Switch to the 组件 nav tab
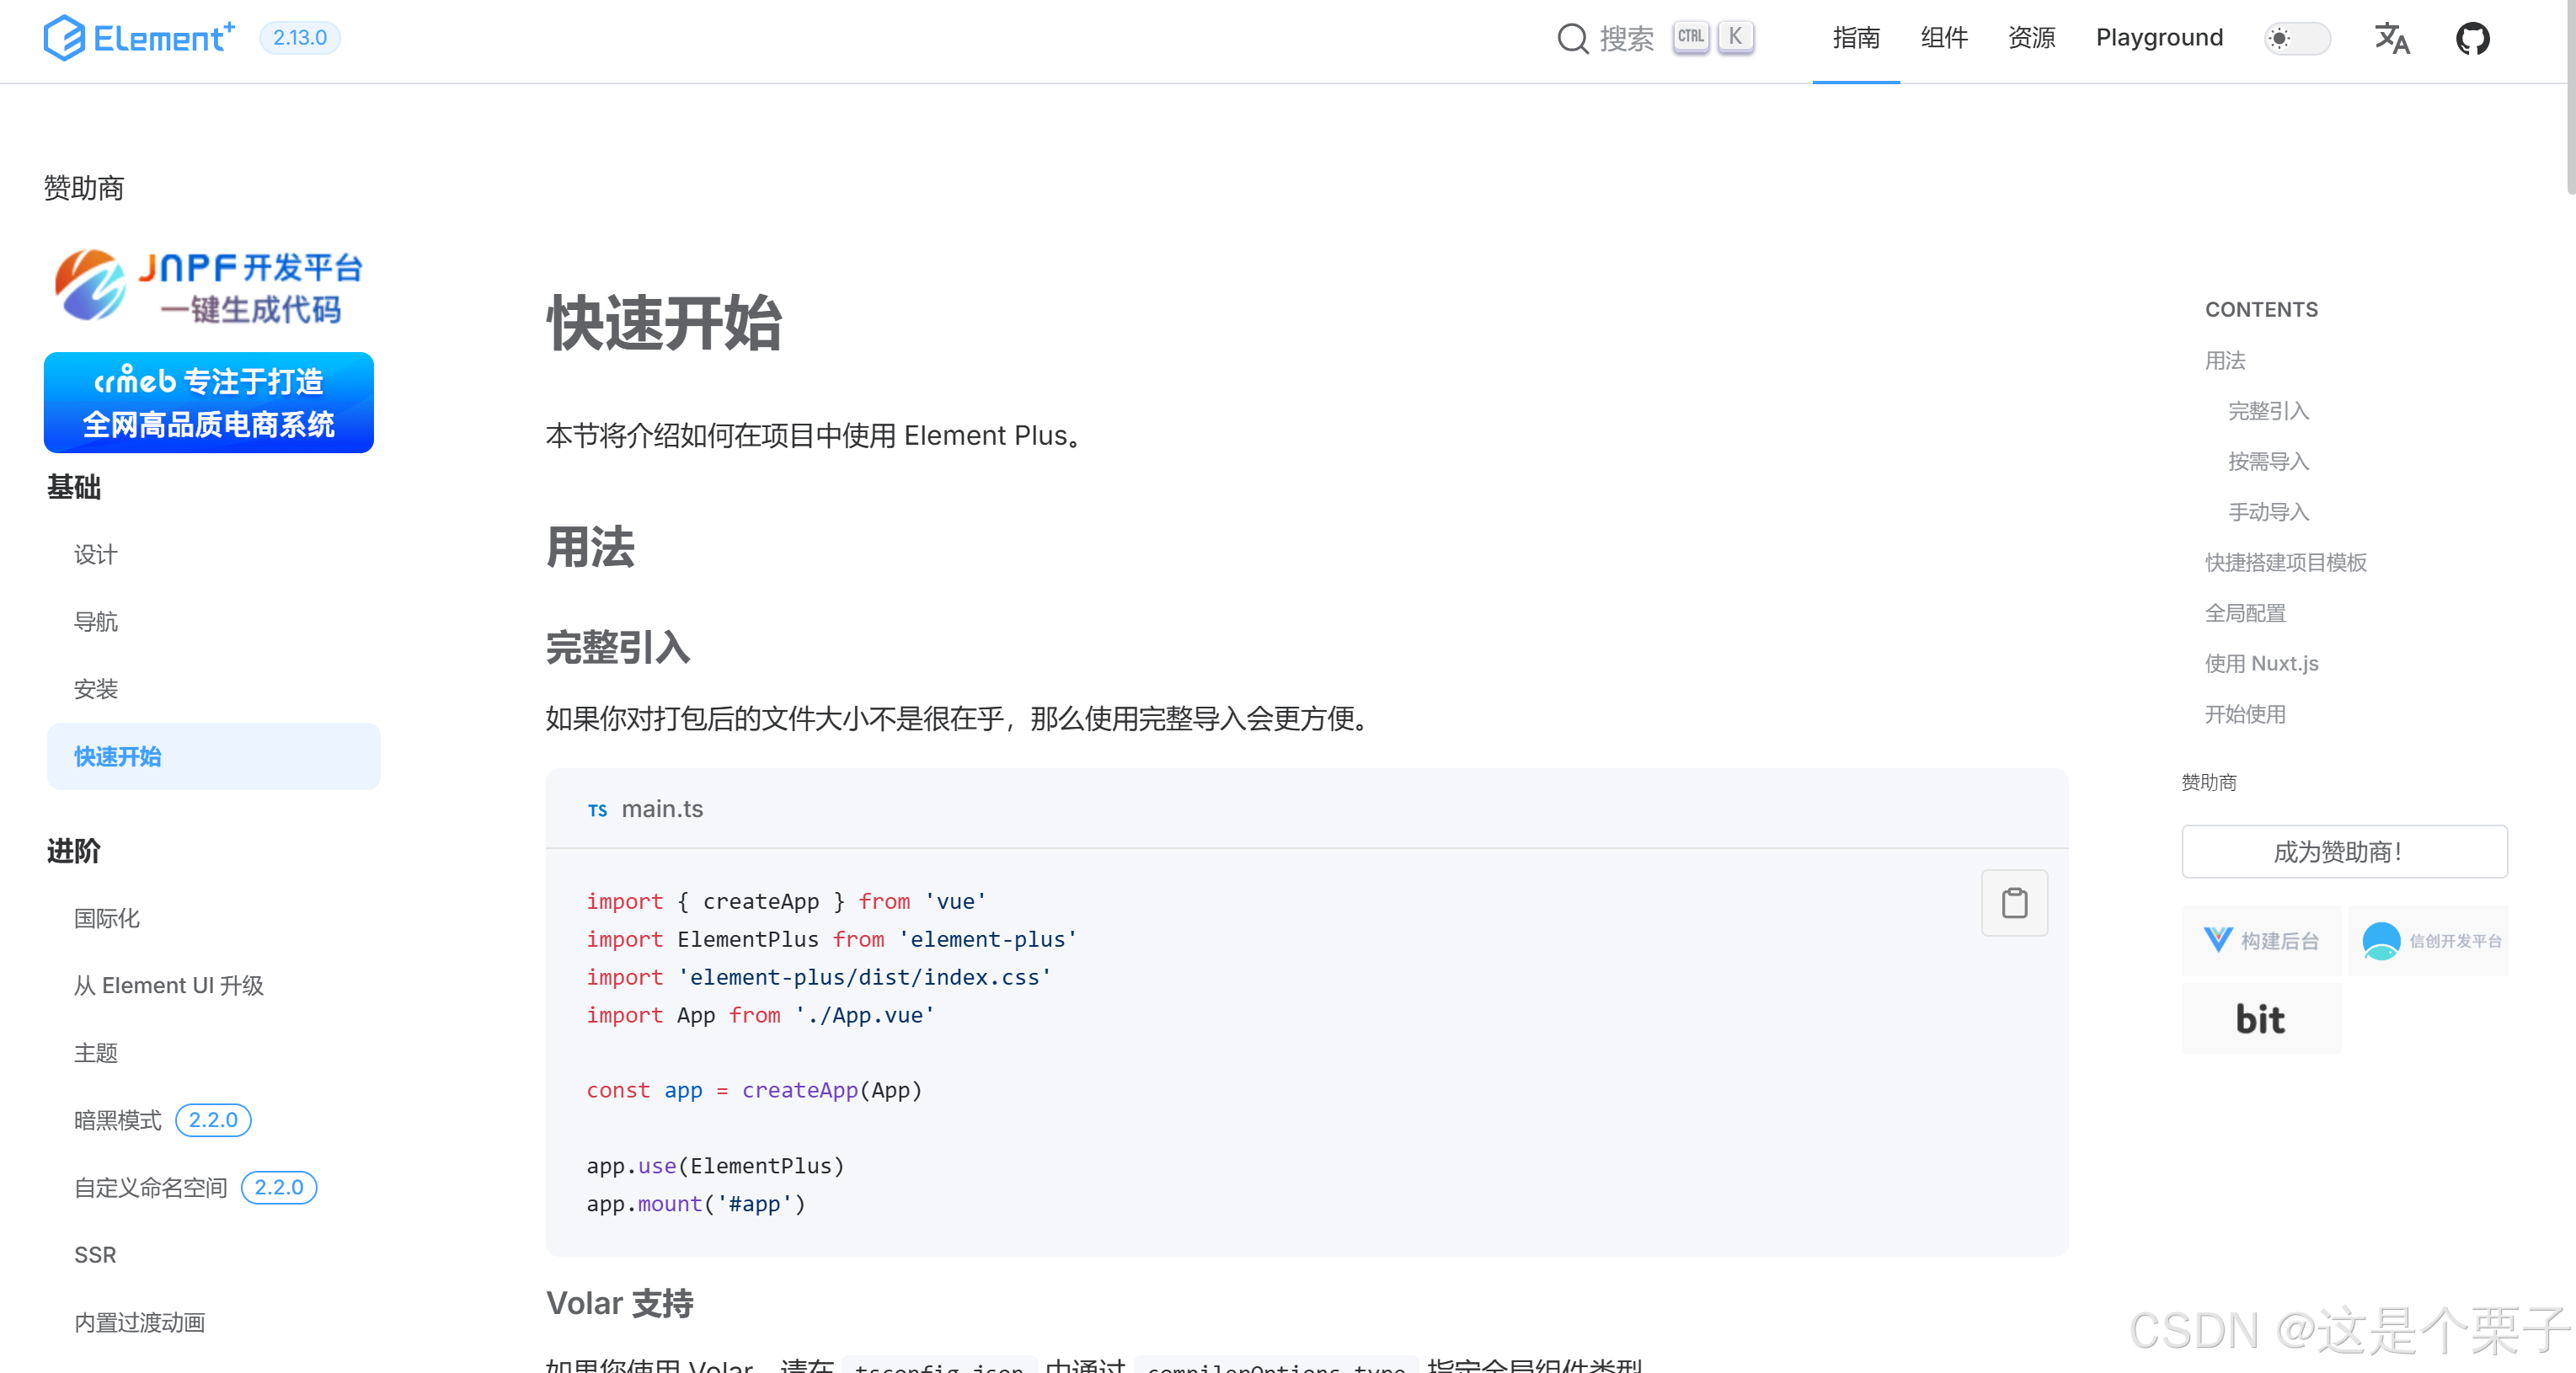The height and width of the screenshot is (1373, 2576). pyautogui.click(x=1943, y=38)
